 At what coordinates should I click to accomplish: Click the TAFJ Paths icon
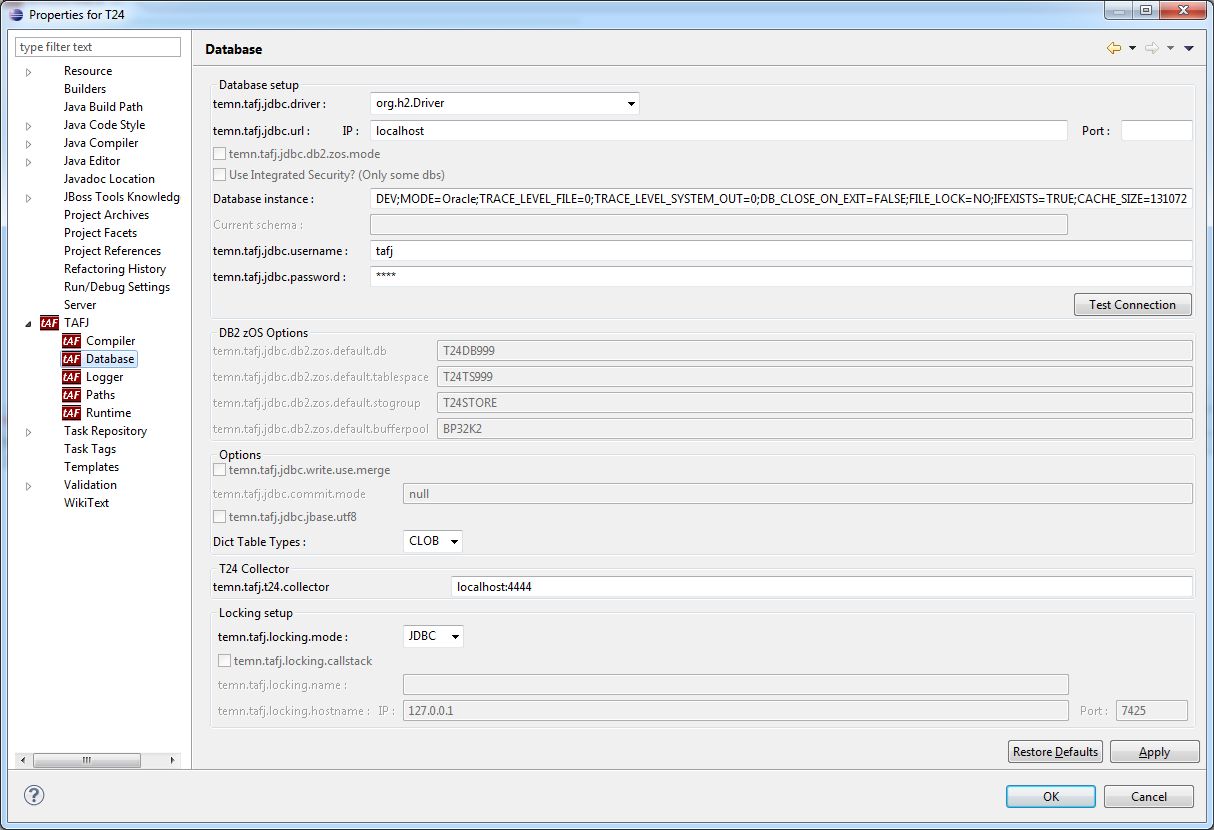point(71,395)
